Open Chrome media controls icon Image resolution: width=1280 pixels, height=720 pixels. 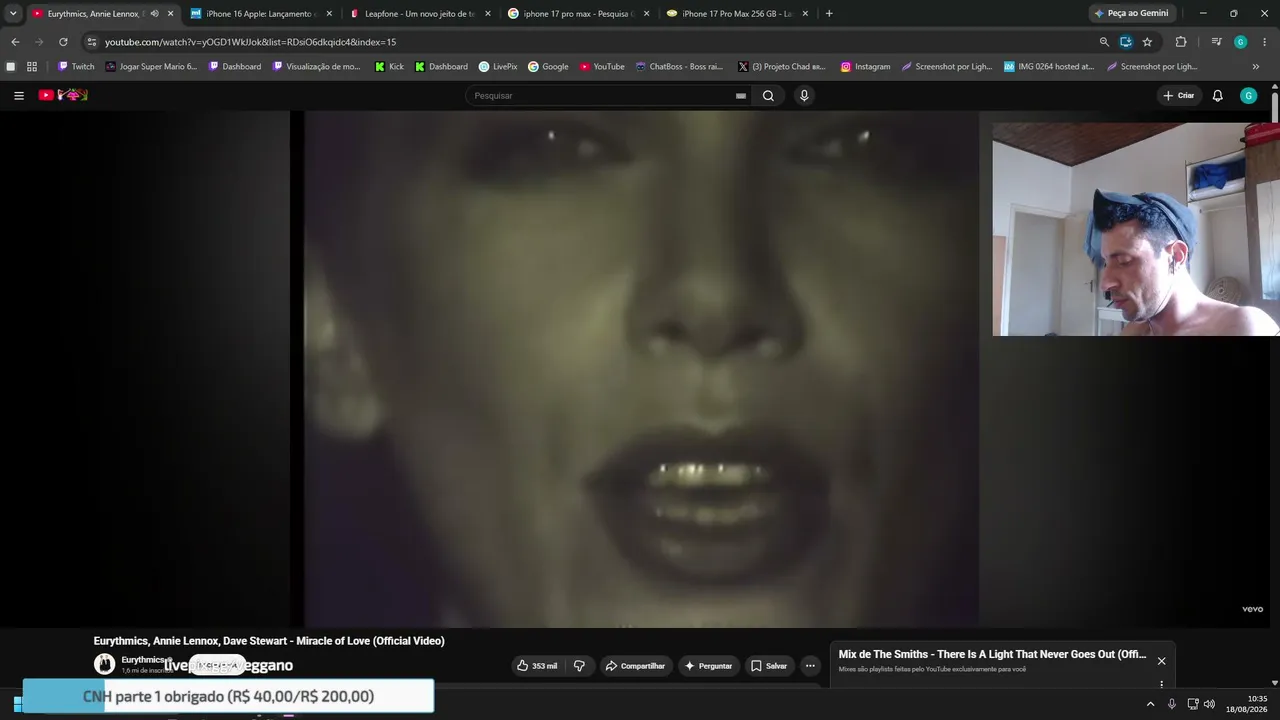(x=1216, y=42)
